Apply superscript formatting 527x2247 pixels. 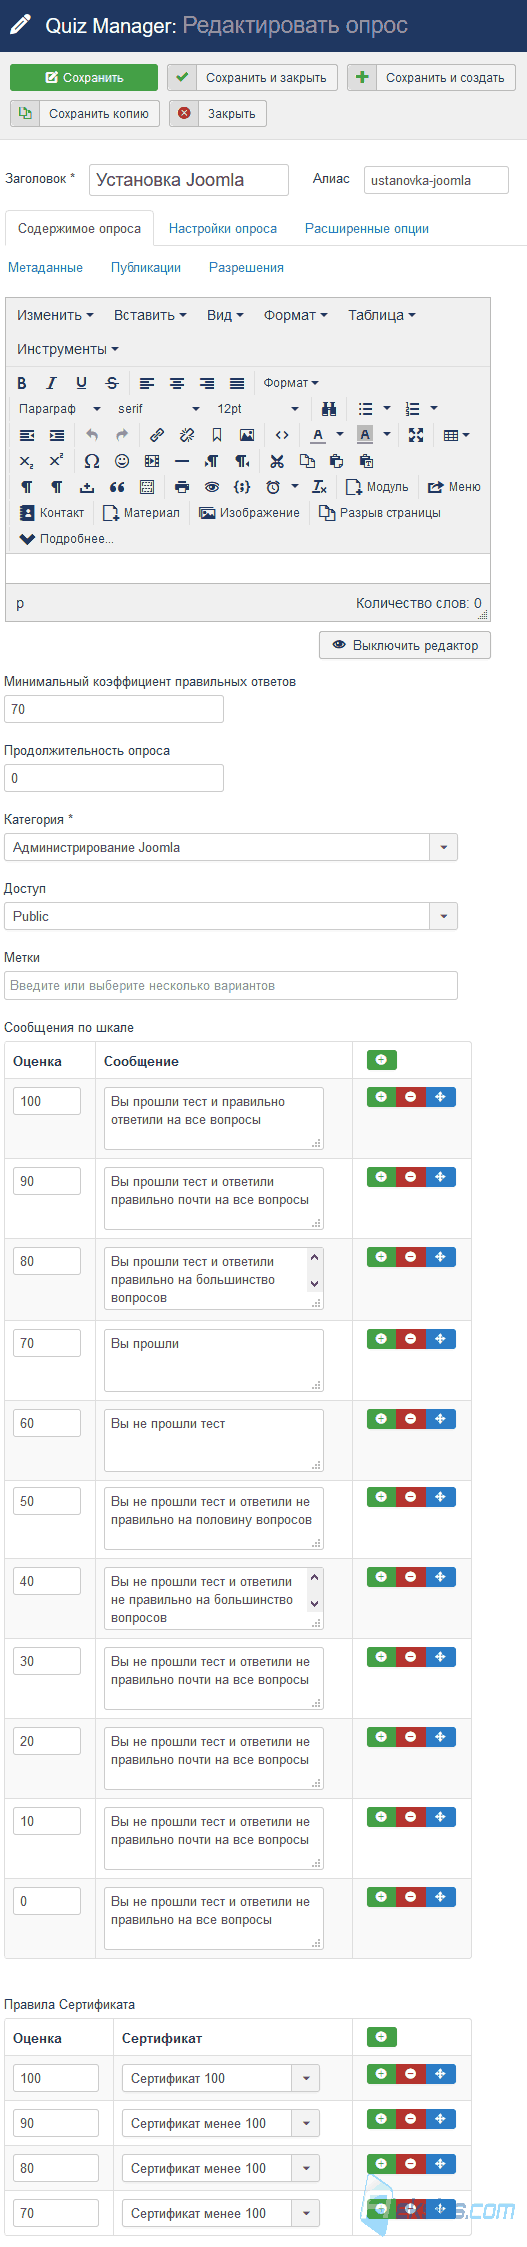(57, 461)
